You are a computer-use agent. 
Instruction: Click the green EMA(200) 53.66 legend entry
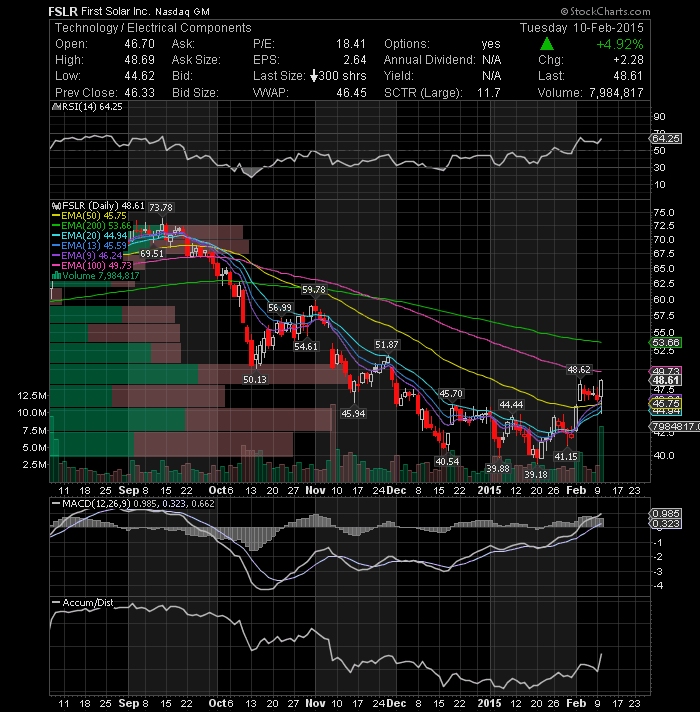tap(96, 226)
